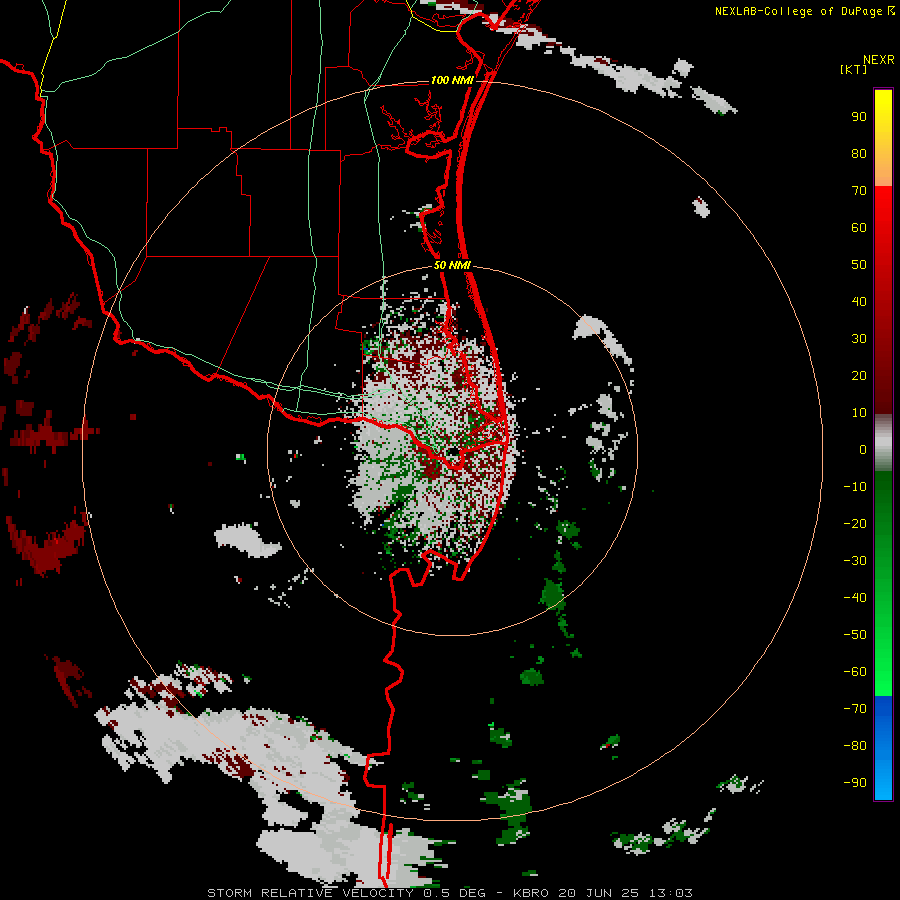
Task: Click the -90 label on velocity scale
Action: point(855,783)
